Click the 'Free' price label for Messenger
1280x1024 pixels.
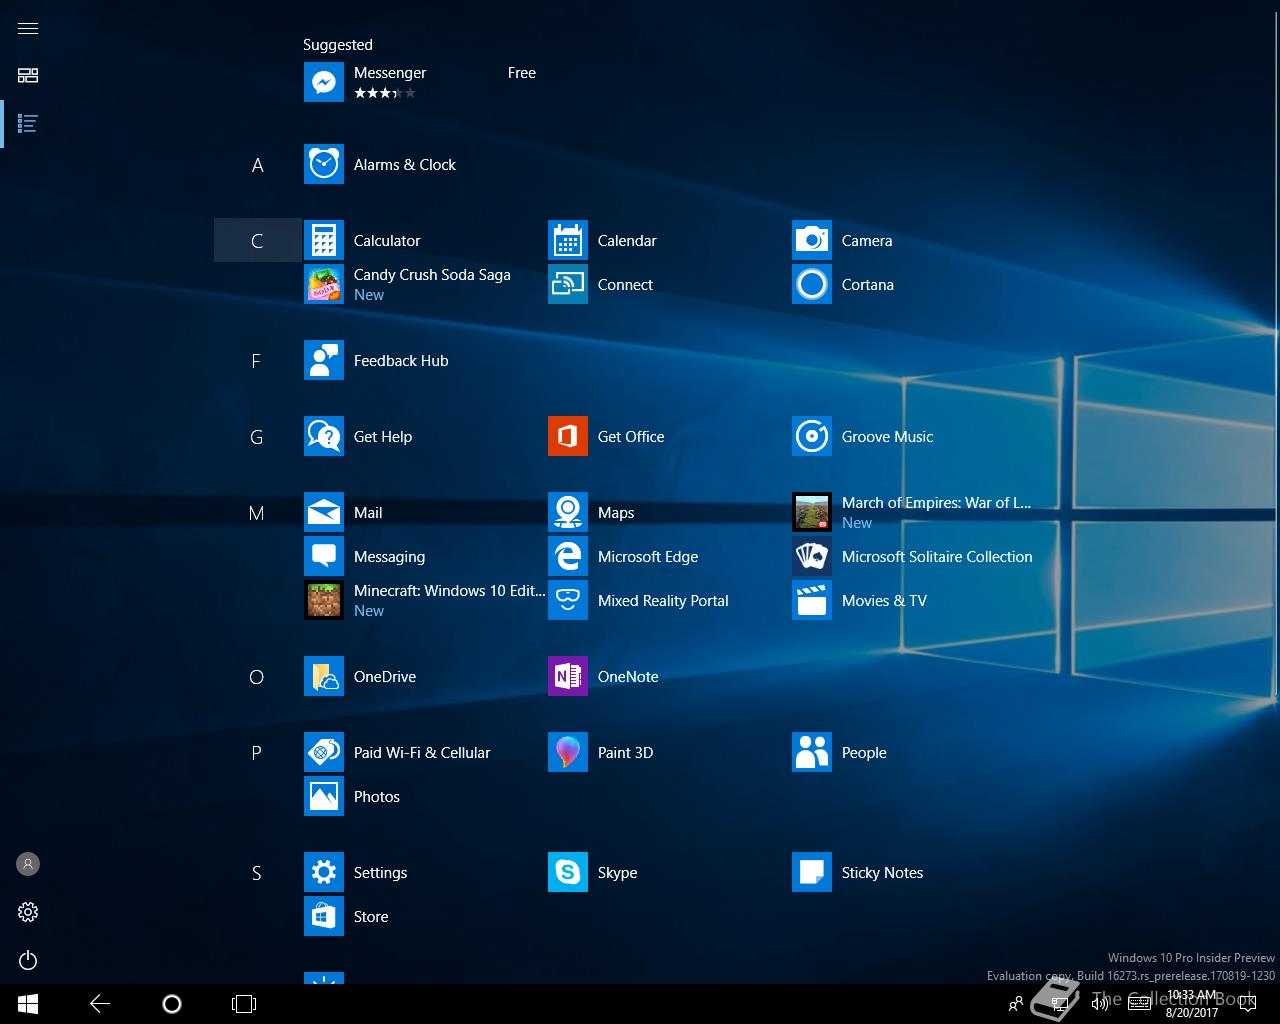(522, 73)
